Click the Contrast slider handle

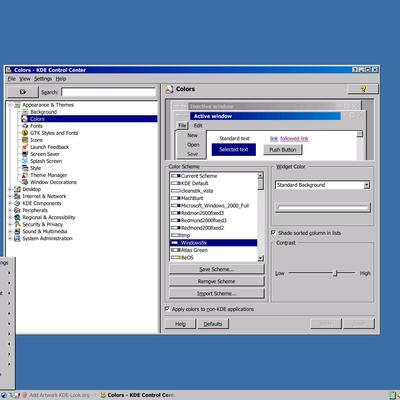click(x=335, y=273)
